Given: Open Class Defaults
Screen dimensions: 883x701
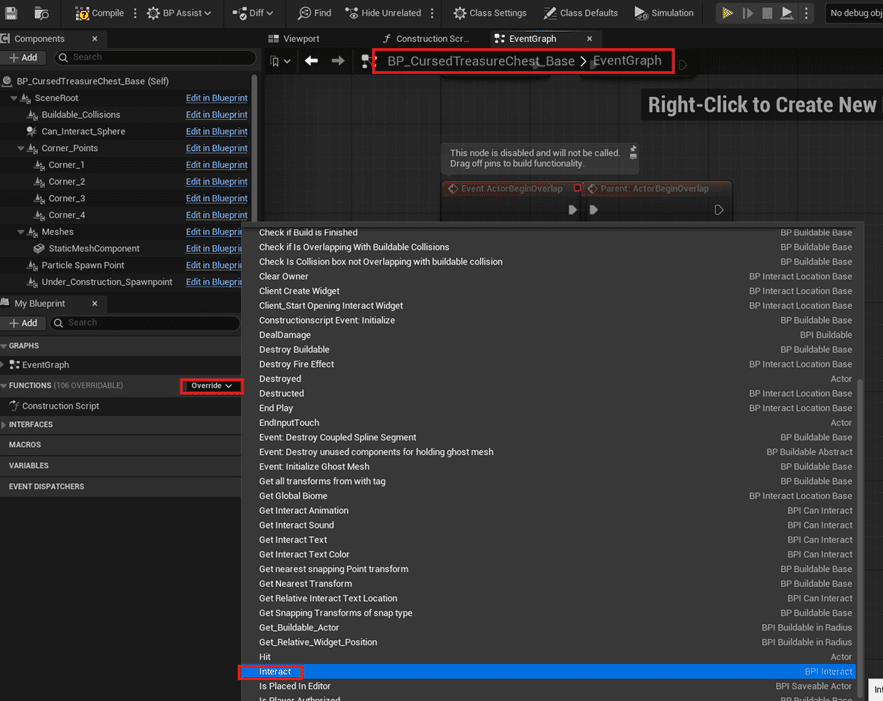Looking at the screenshot, I should click(581, 12).
